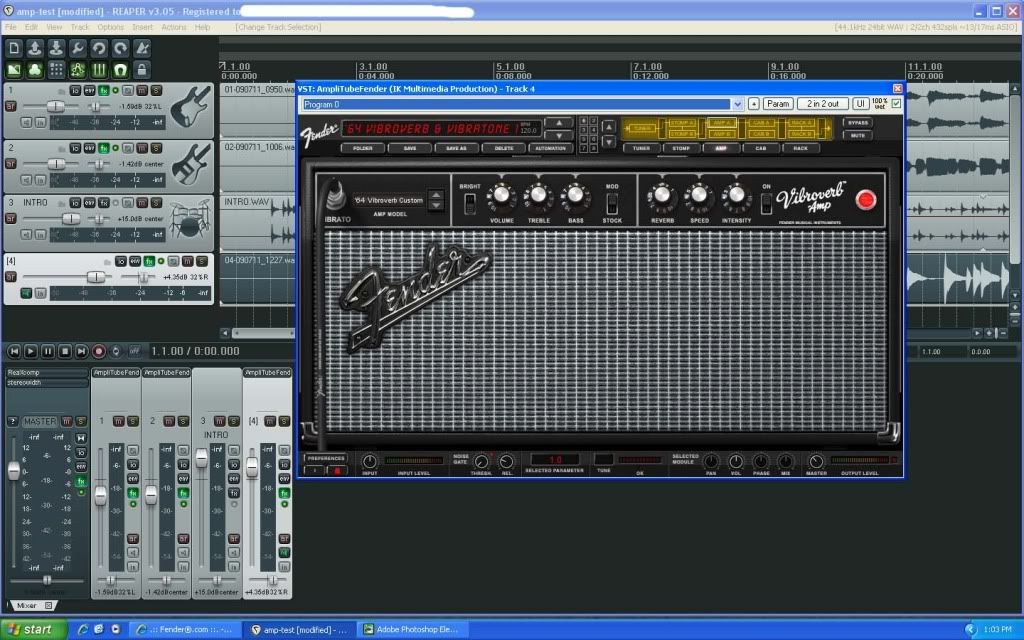Click the metronome icon in the main toolbar
Viewport: 1024px width, 640px height.
coord(143,48)
